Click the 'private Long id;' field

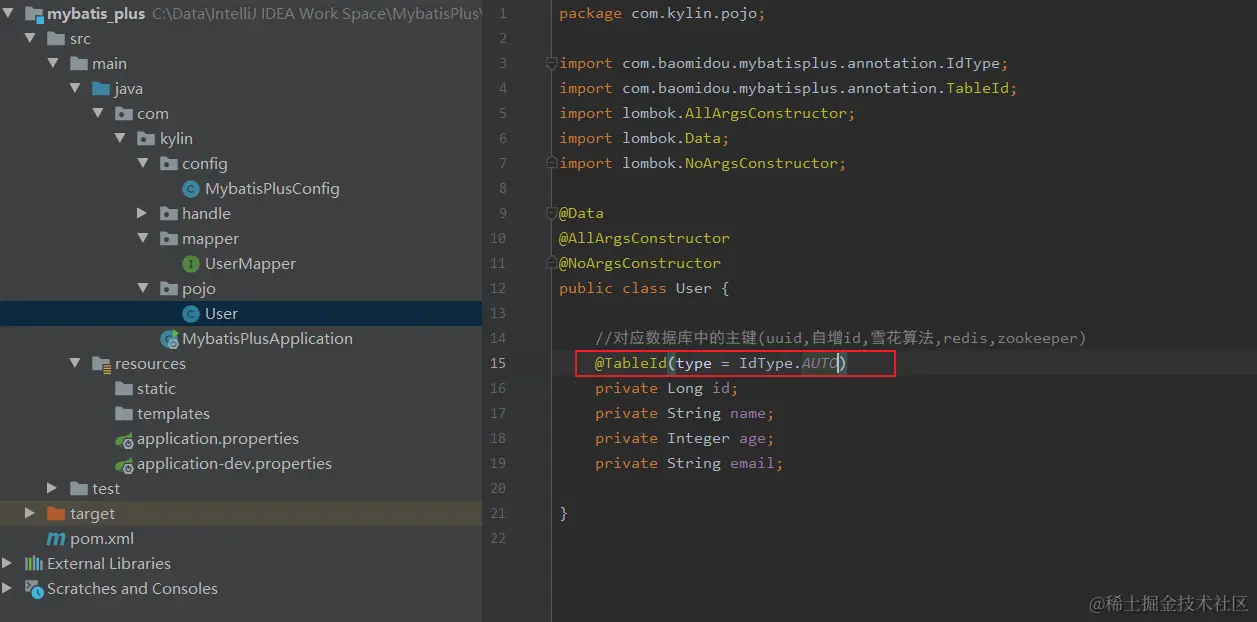666,388
